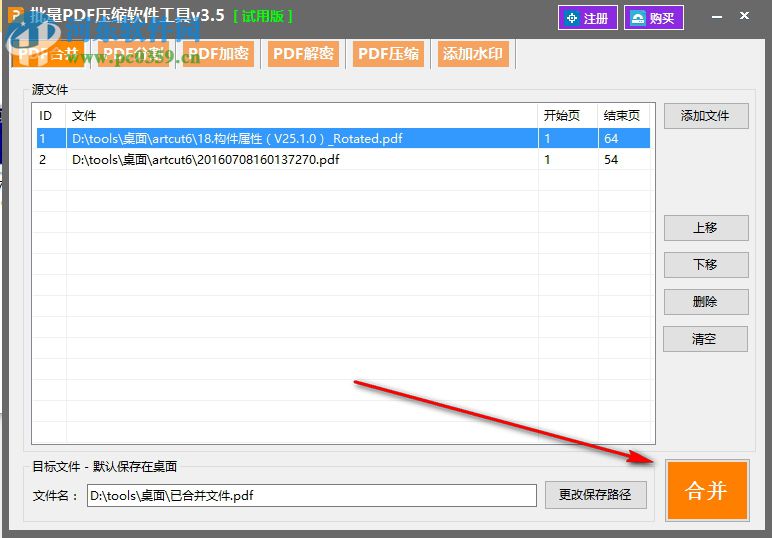Move file up with 上移

click(x=706, y=227)
